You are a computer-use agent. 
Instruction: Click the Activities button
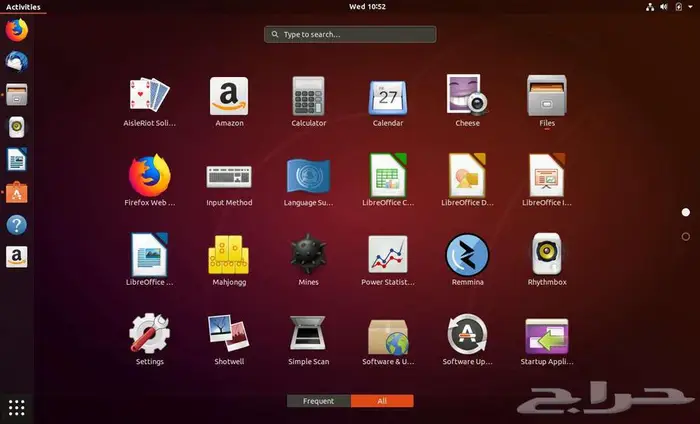point(23,7)
